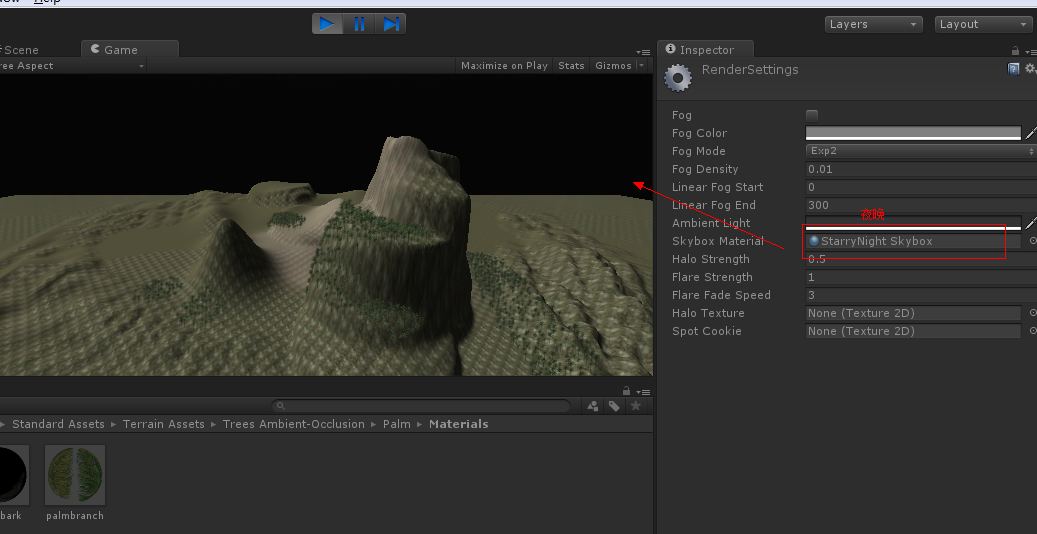Go to Palm breadcrumb folder
1037x534 pixels.
click(397, 424)
